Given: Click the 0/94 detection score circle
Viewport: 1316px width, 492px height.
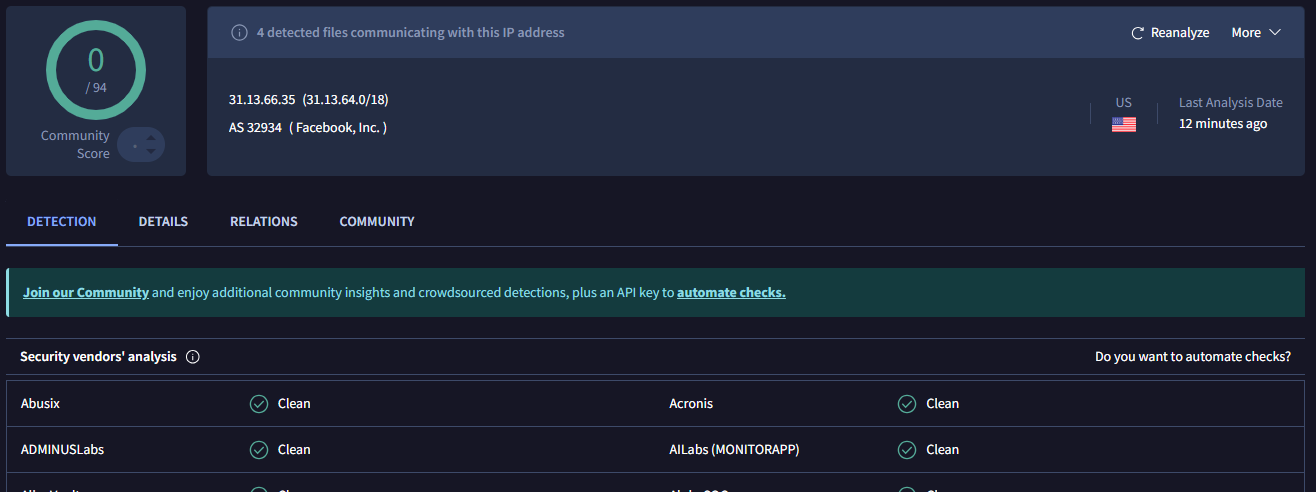Looking at the screenshot, I should pos(96,69).
